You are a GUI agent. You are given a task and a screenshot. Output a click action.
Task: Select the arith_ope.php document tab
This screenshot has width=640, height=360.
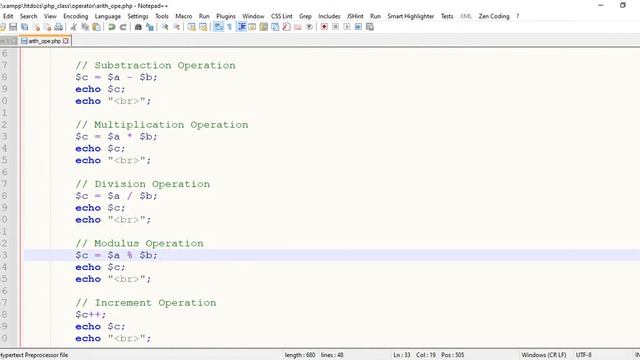[x=44, y=41]
